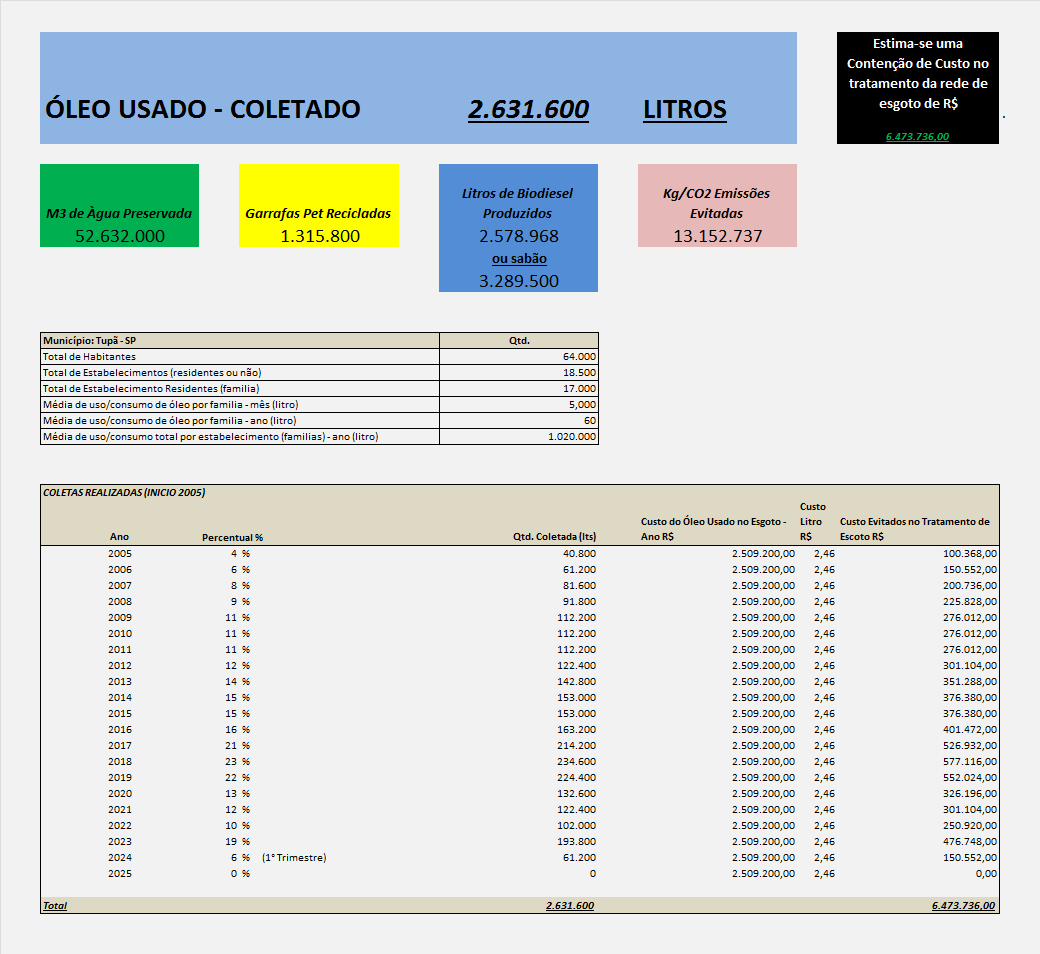This screenshot has height=954, width=1040.
Task: Click the COLETAS REALIZADAS (INICIO 2005) heading
Action: pos(125,493)
